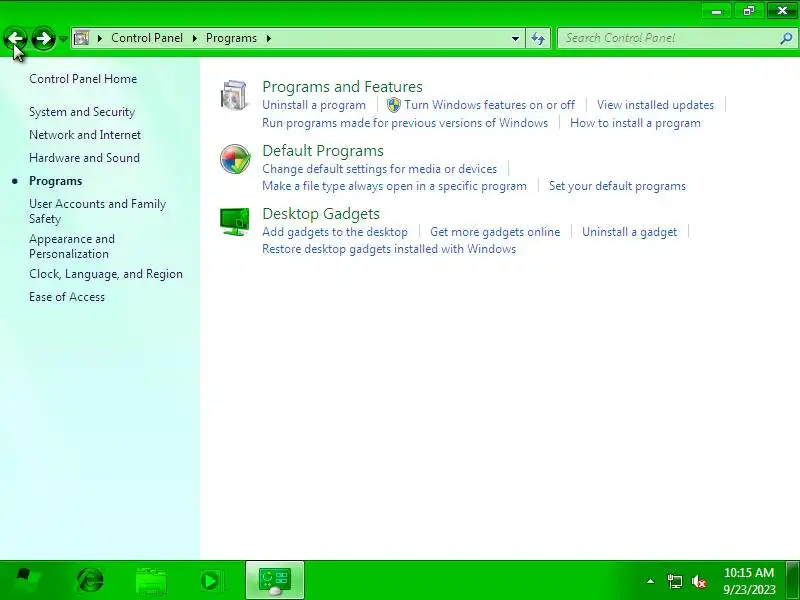Open Clock, Language, and Region
Screen dimensions: 800x600
pyautogui.click(x=106, y=274)
